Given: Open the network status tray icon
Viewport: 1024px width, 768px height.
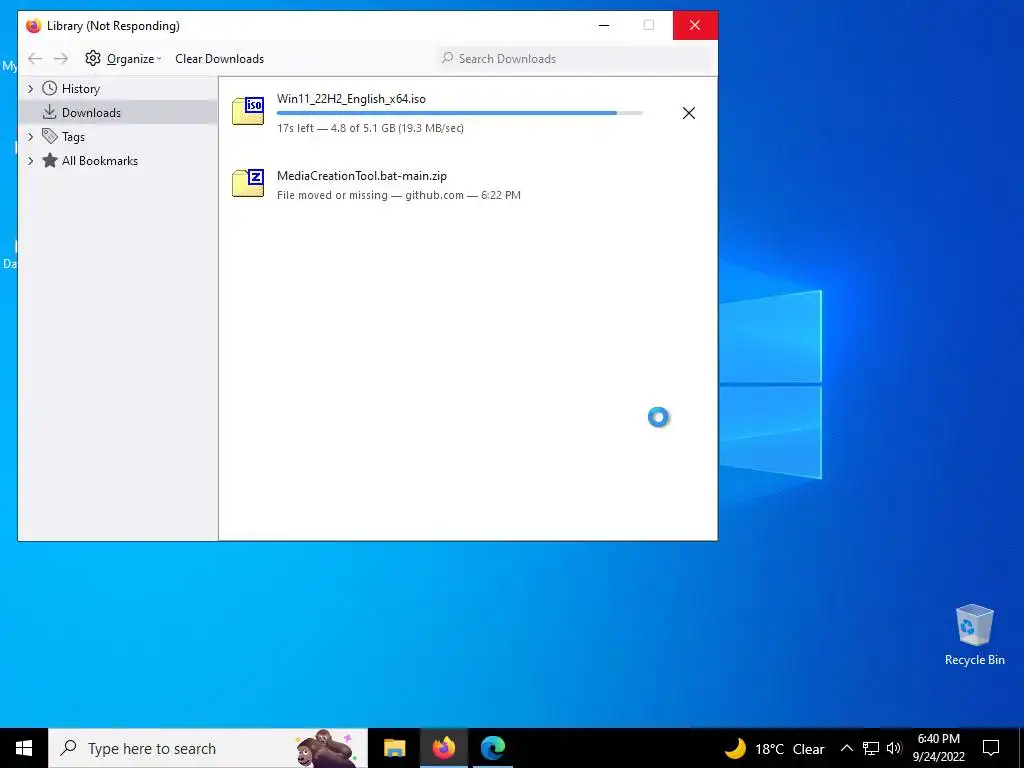Looking at the screenshot, I should click(871, 748).
